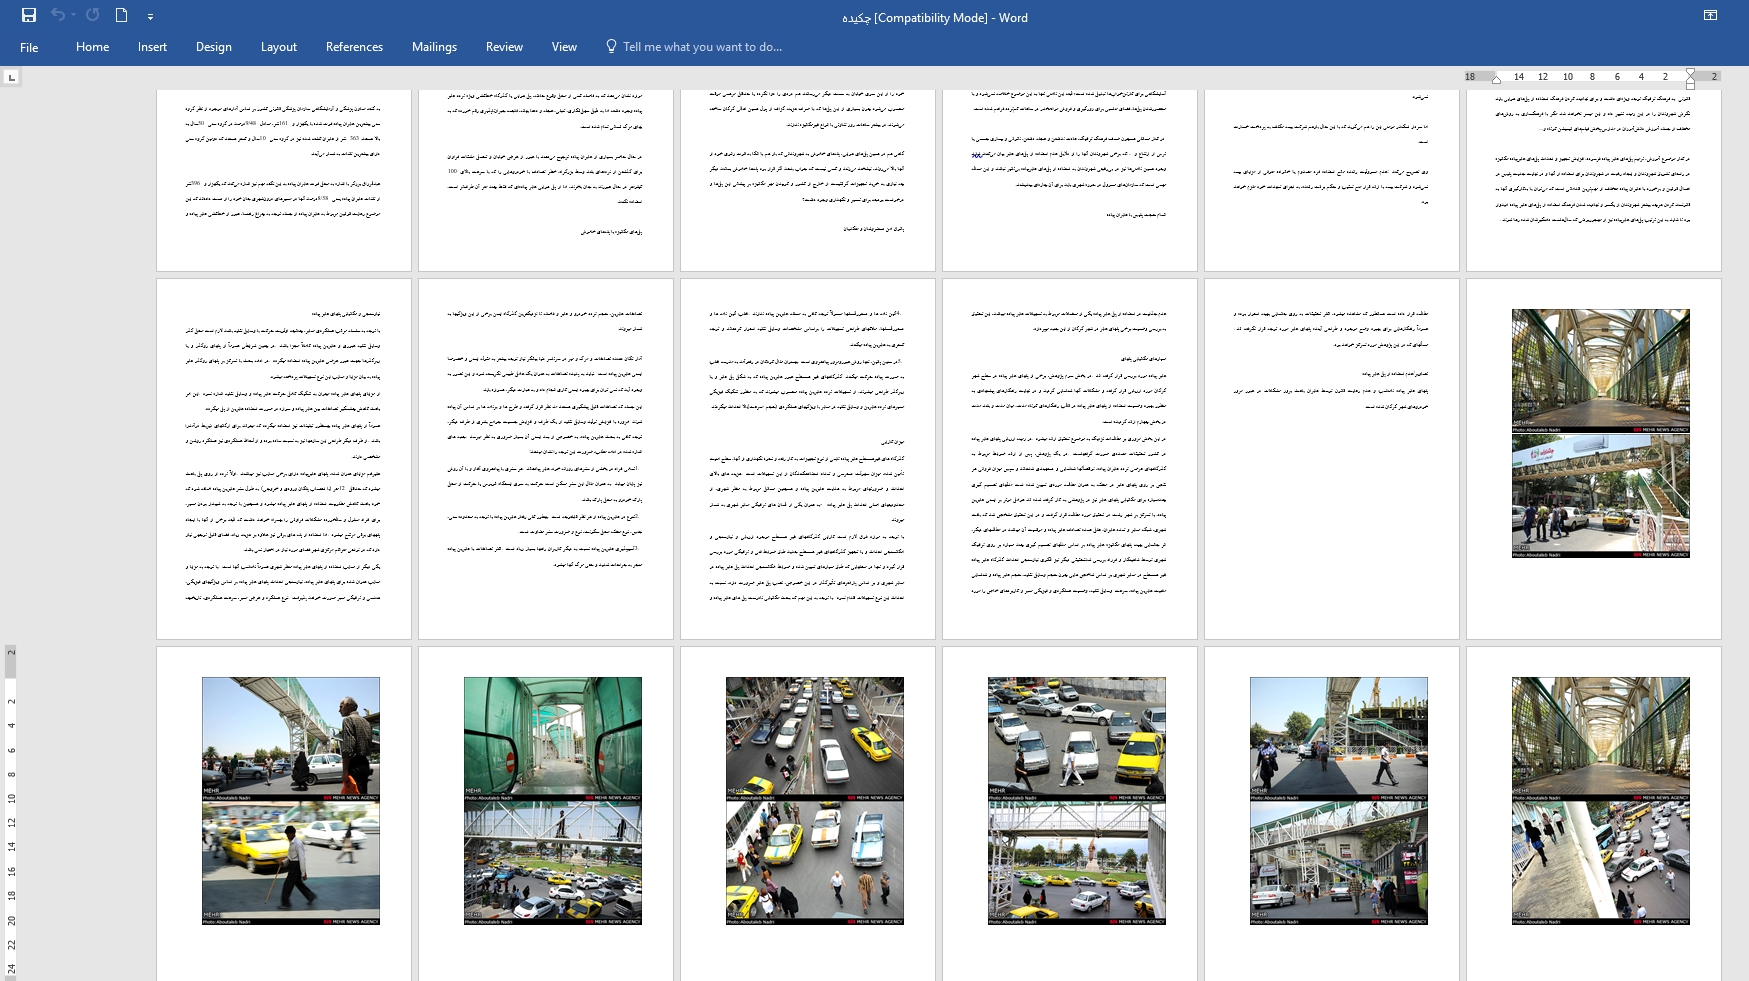Expand Customize Quick Access Toolbar dropdown

coord(150,17)
